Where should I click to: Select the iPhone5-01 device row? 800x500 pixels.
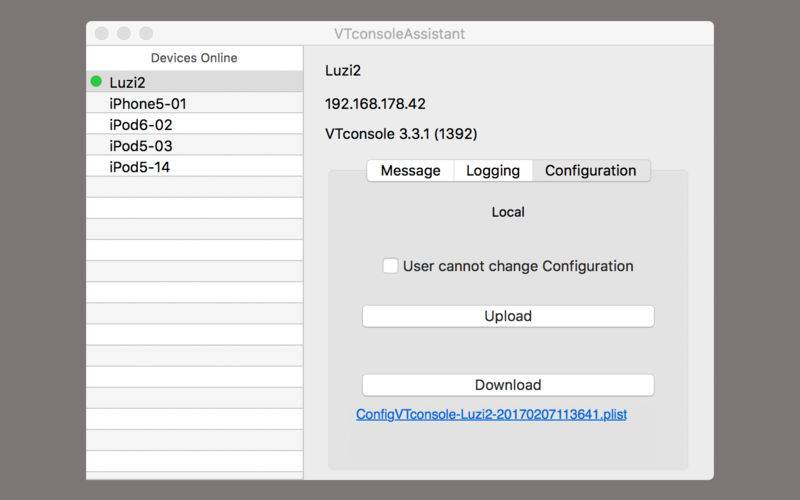coord(194,103)
